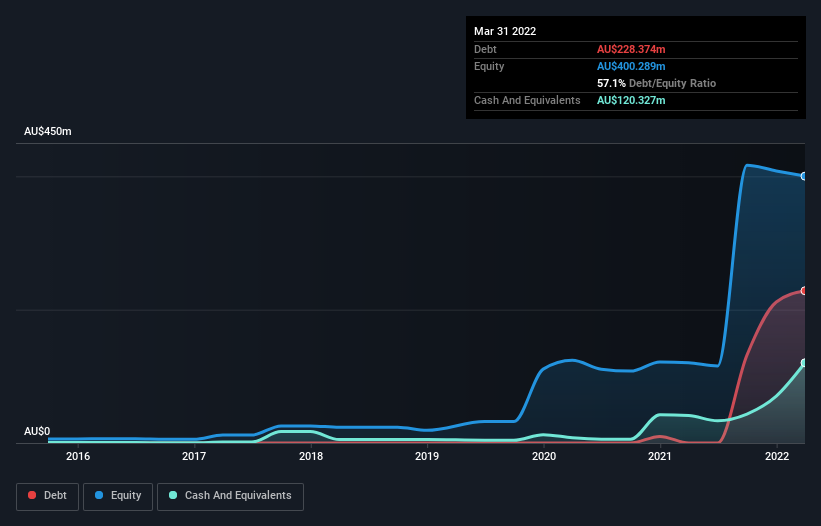821x526 pixels.
Task: Click the tooltip's Cash And Equivalents label
Action: (x=527, y=100)
